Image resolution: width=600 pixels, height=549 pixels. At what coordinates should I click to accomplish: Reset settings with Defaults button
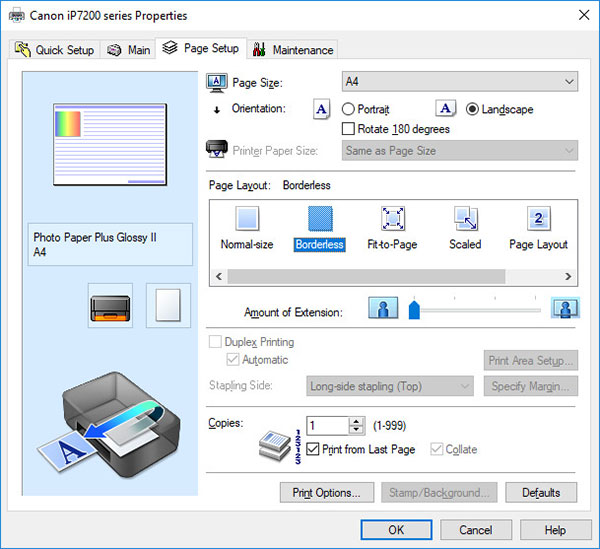tap(541, 492)
